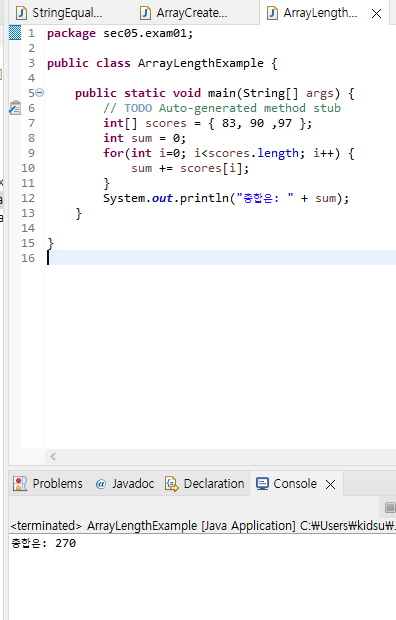
Task: Click 'sec05.exam01' package name on line 1
Action: coord(145,33)
